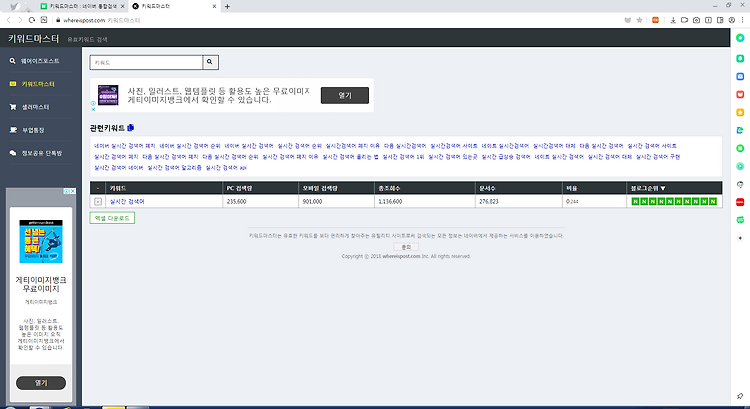Open the red pocket-style icon in right sidebar
Image resolution: width=750 pixels, height=409 pixels.
(x=740, y=94)
